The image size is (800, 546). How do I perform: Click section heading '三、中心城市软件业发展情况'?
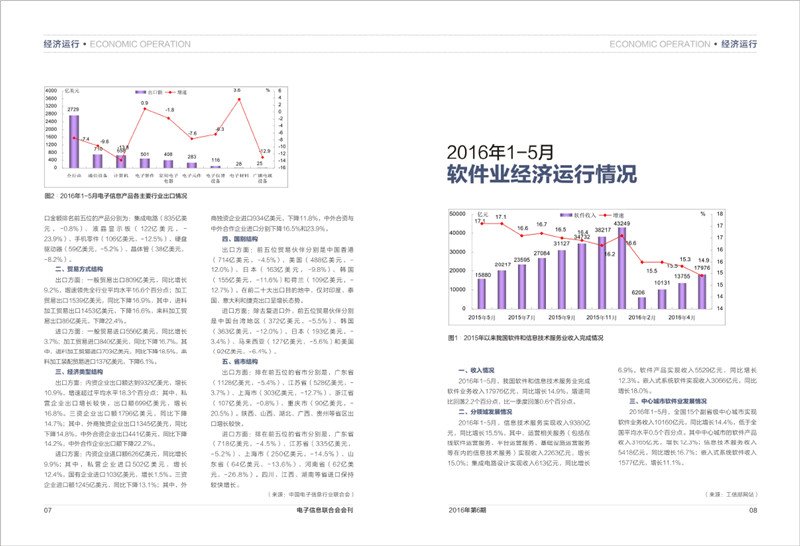(668, 401)
